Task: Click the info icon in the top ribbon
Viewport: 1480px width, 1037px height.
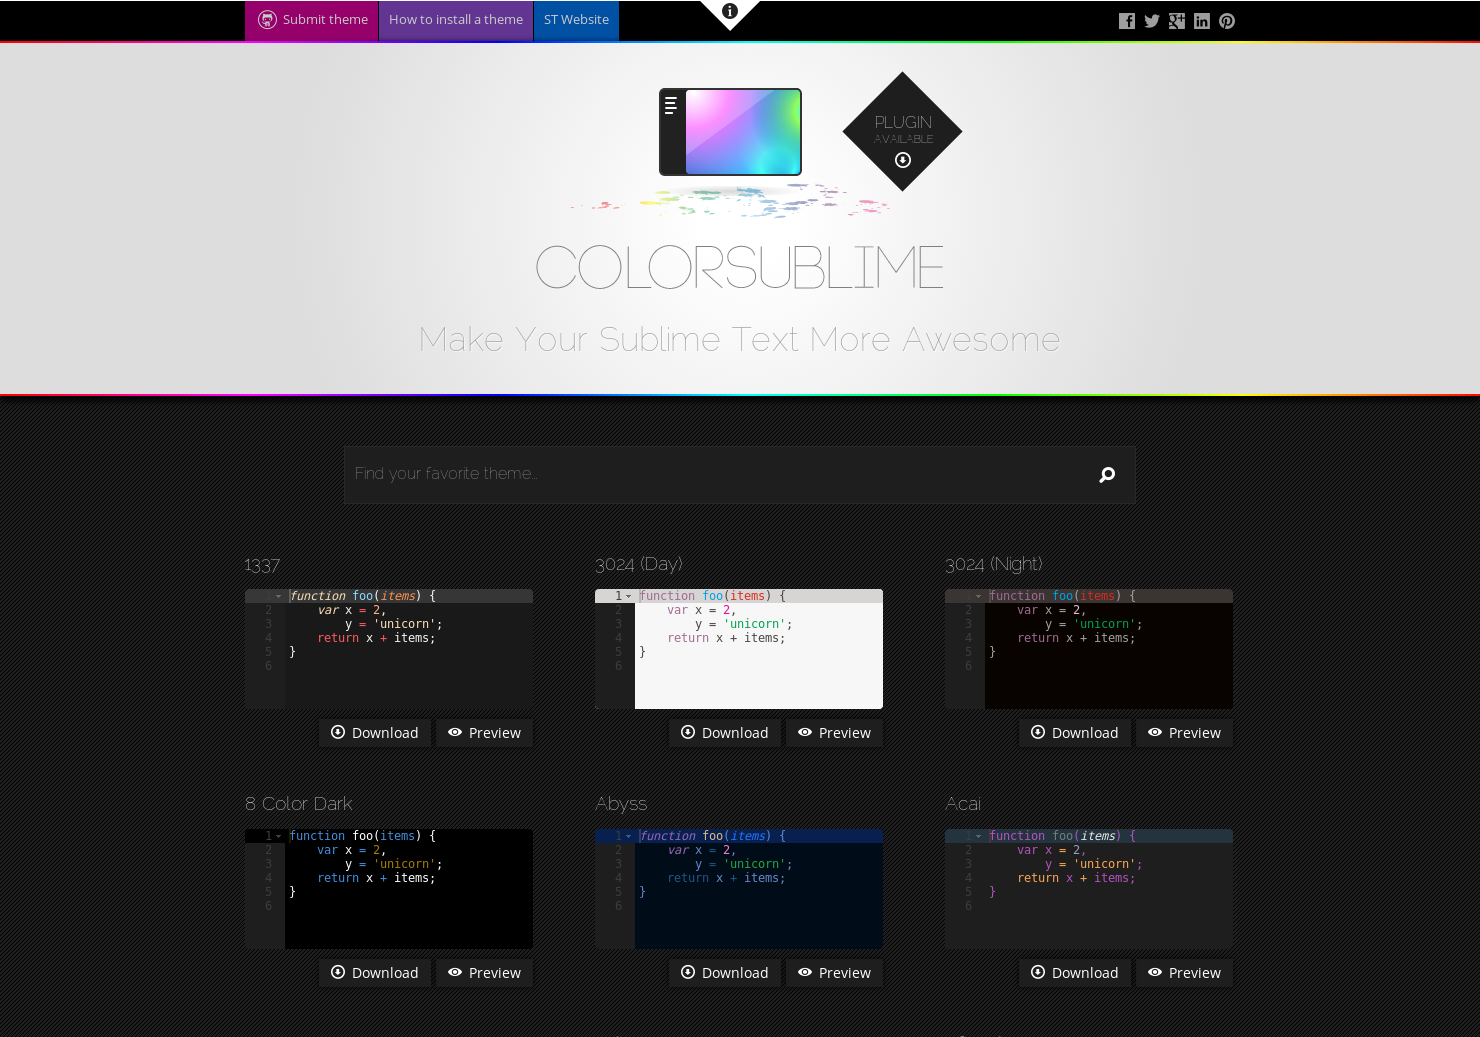Action: 729,12
